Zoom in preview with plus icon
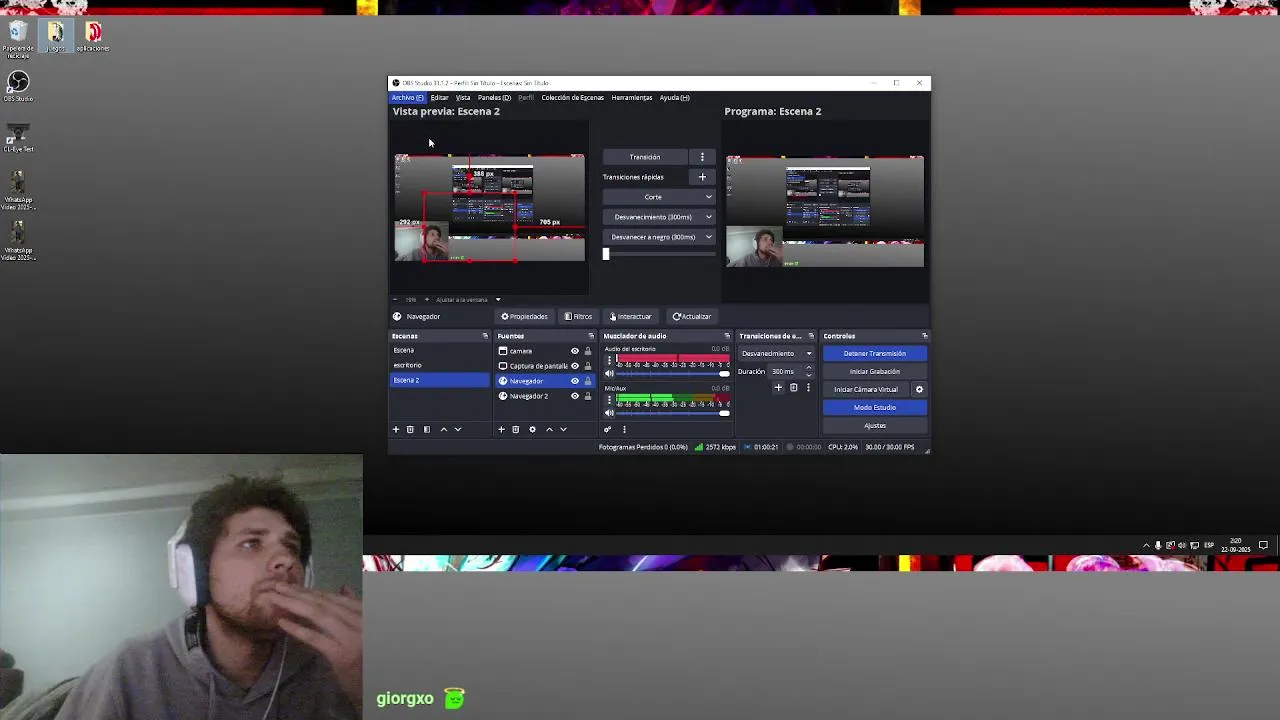Screen dimensions: 1280x720 427,299
